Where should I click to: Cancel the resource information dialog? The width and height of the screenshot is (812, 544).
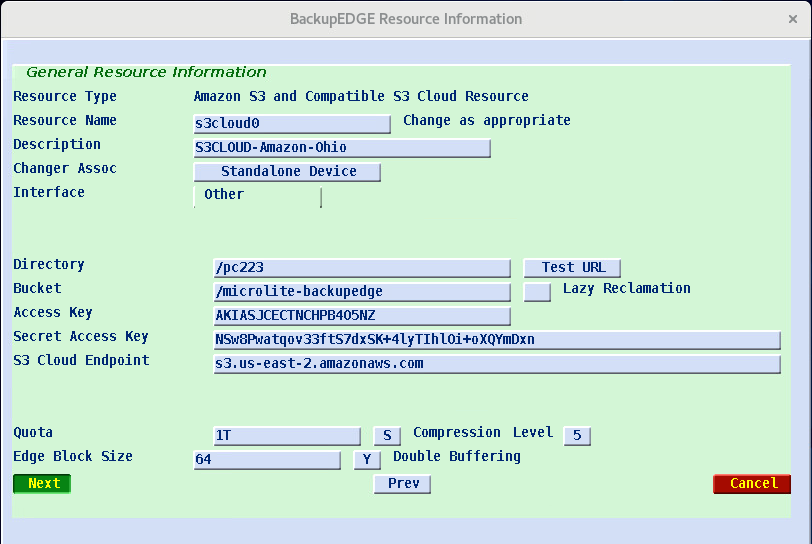tap(752, 483)
